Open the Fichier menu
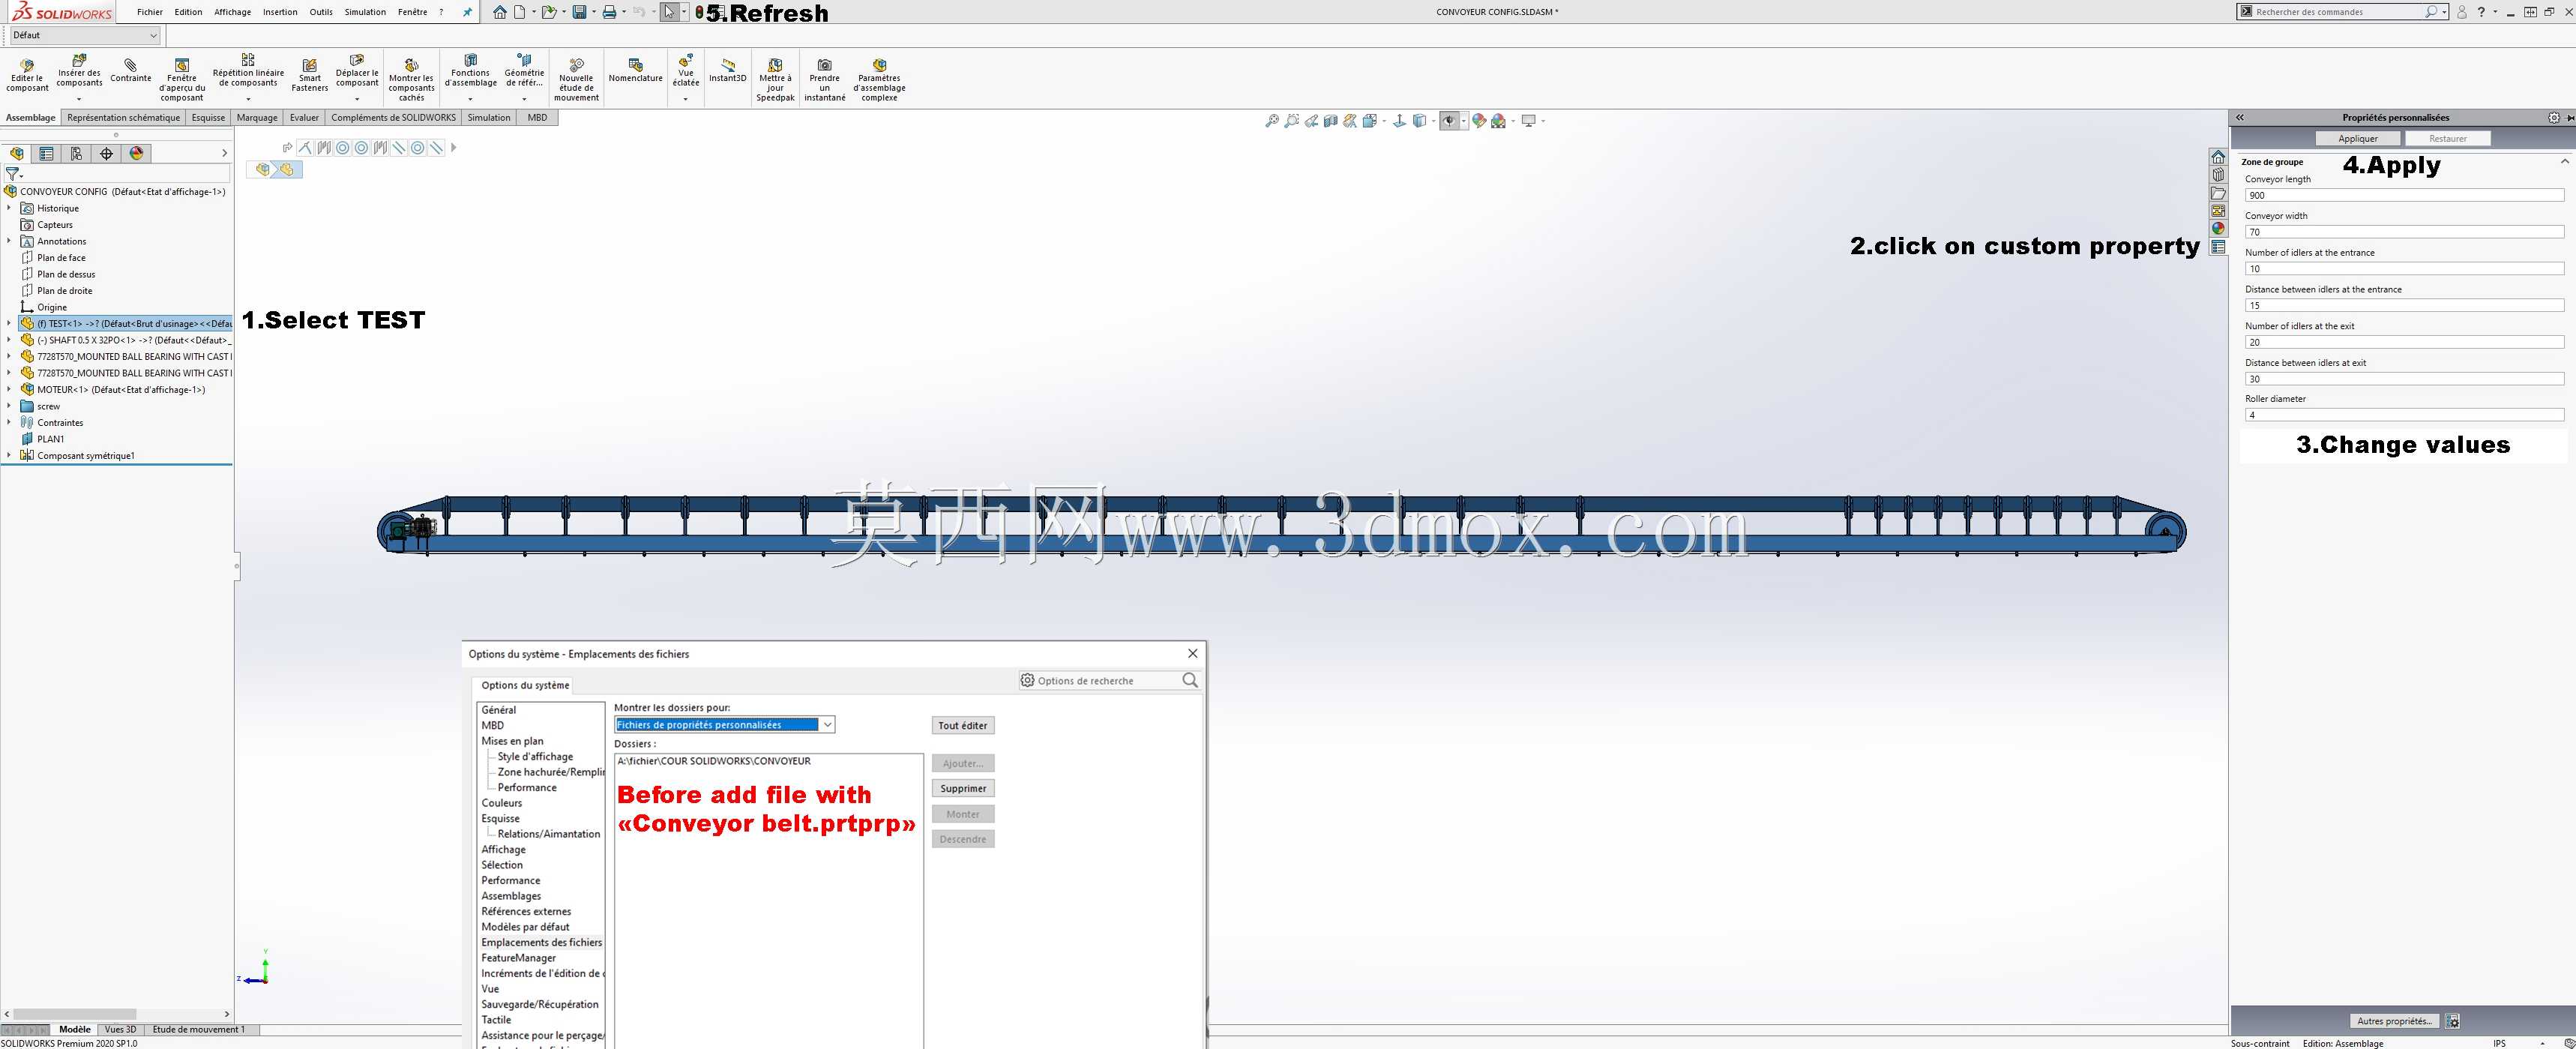This screenshot has width=2576, height=1049. 150,12
